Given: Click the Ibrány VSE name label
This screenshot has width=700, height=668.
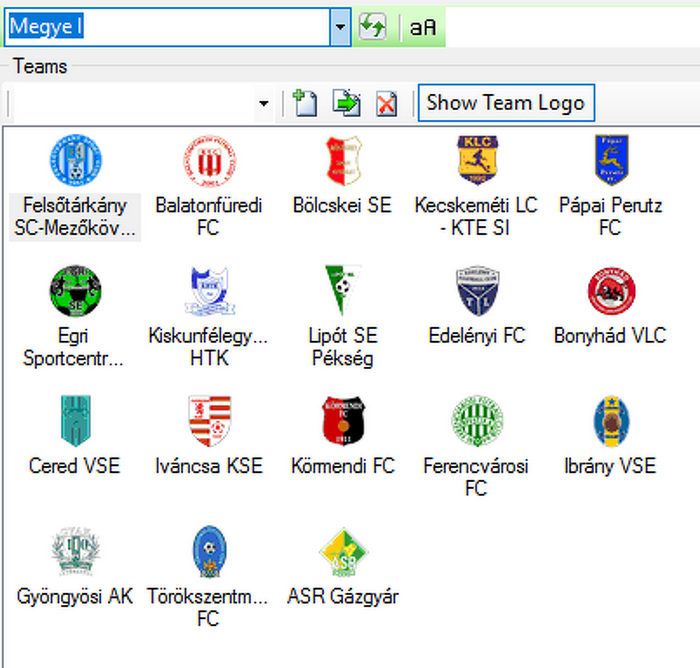Looking at the screenshot, I should tap(610, 466).
